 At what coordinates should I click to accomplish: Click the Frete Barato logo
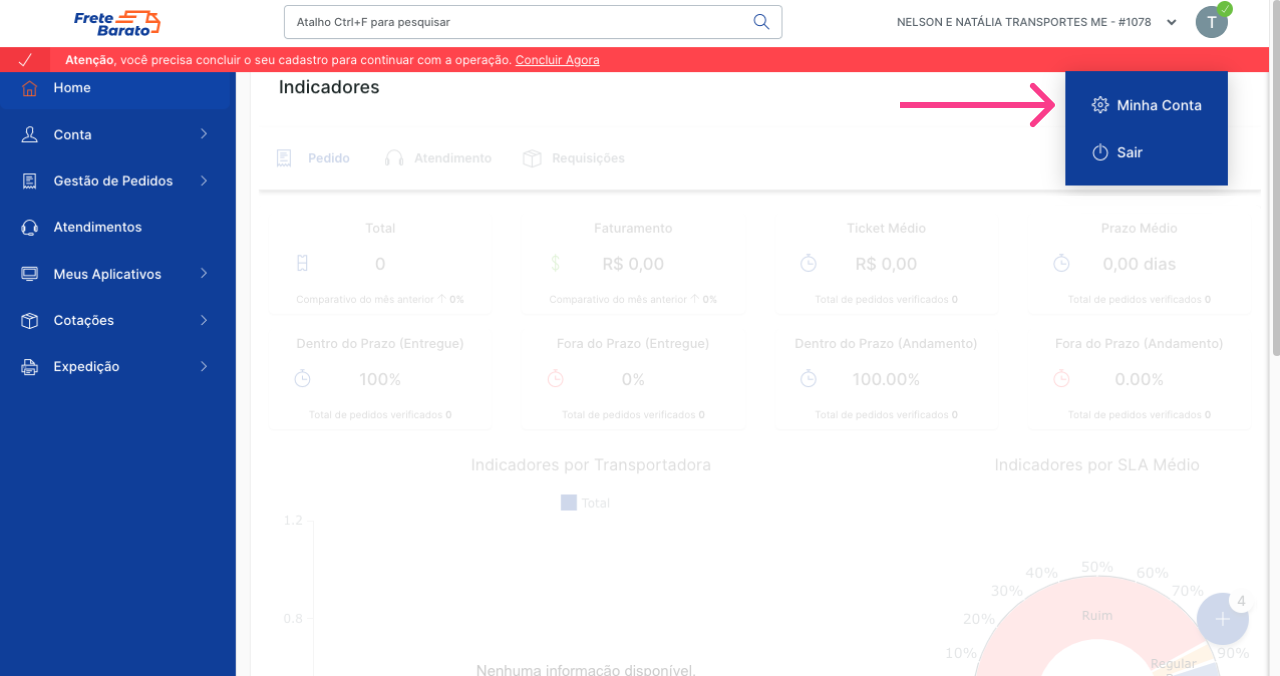[117, 22]
